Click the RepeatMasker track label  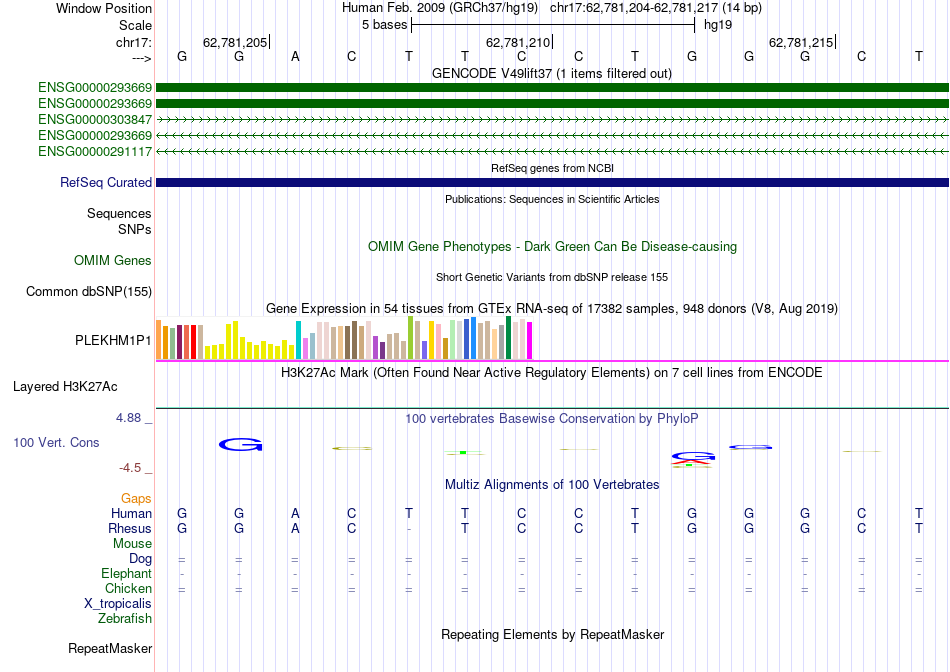pos(110,648)
